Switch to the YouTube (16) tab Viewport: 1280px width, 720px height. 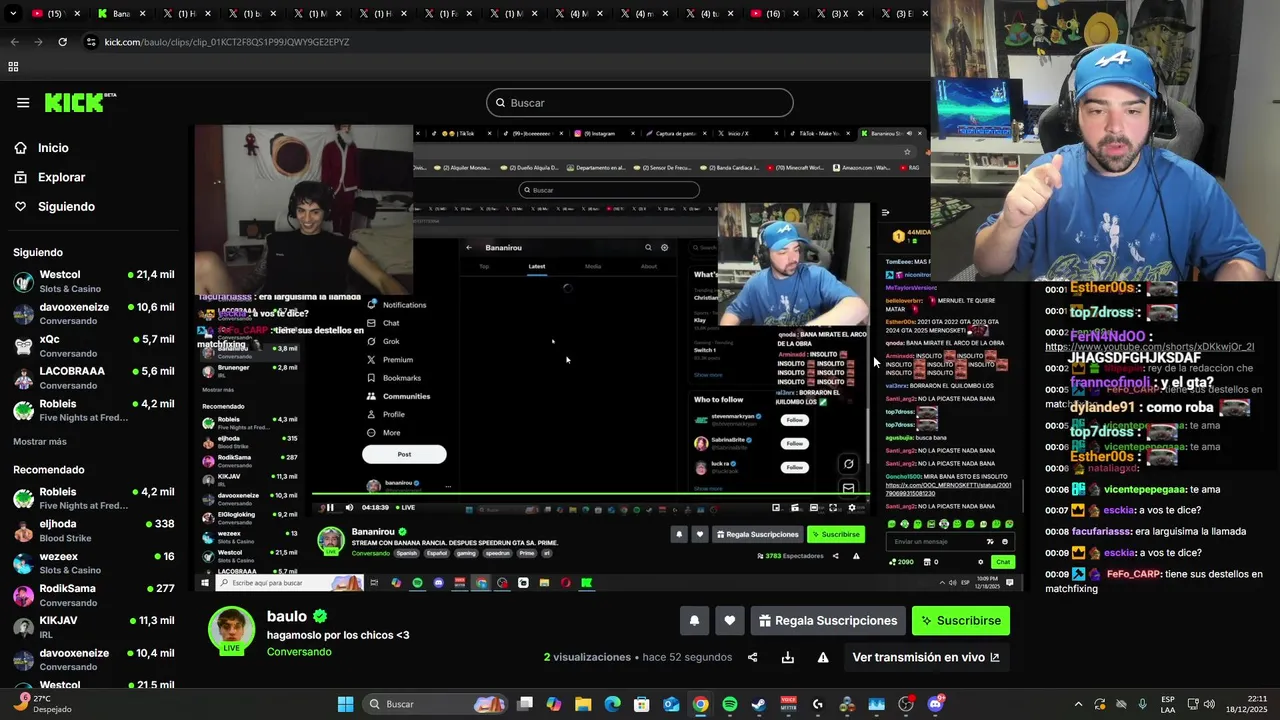point(775,14)
